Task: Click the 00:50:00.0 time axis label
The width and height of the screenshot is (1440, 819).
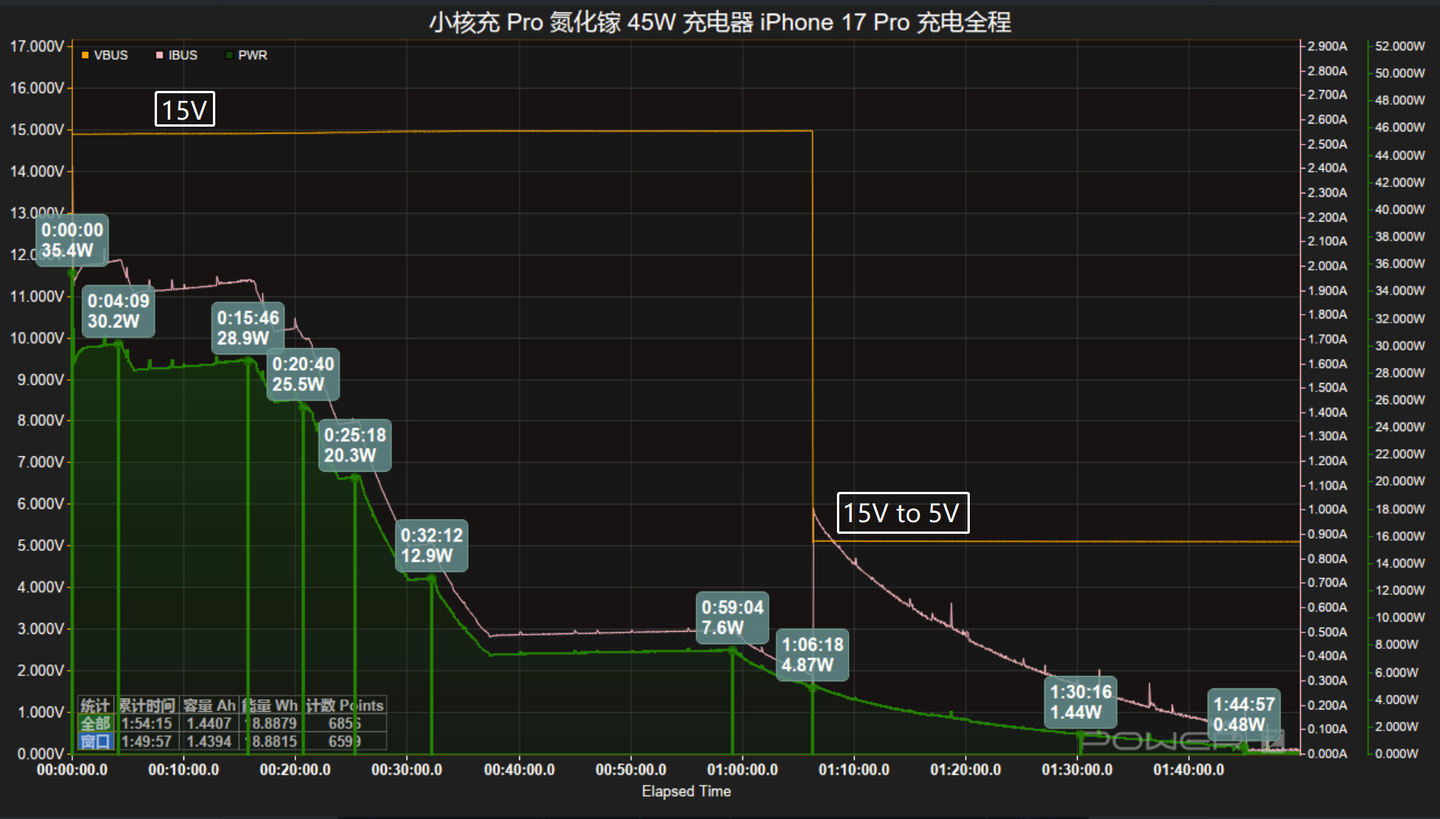Action: (x=631, y=770)
